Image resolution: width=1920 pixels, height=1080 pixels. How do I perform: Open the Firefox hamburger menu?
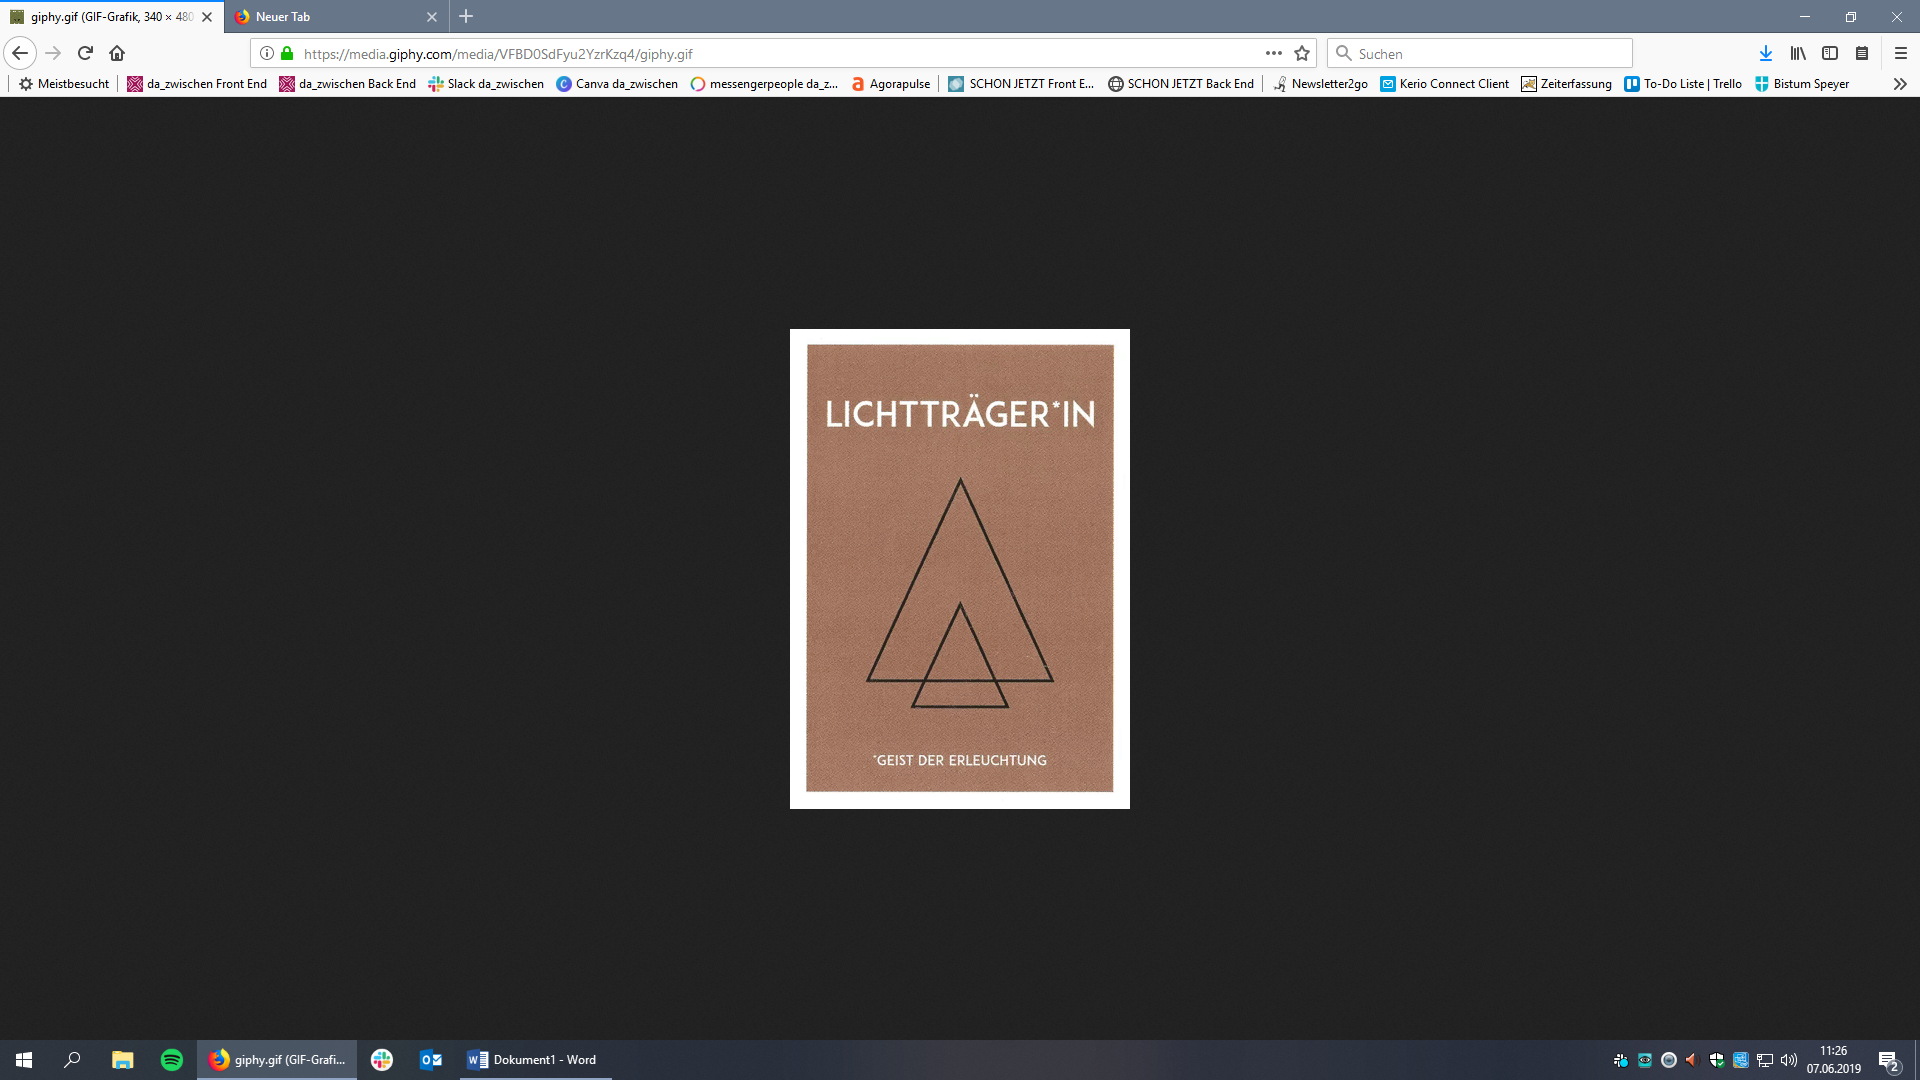pos(1900,54)
